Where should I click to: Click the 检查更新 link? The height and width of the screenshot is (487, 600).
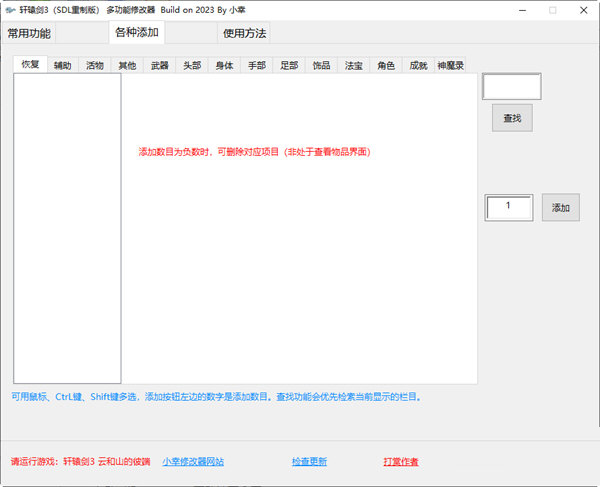[x=309, y=462]
